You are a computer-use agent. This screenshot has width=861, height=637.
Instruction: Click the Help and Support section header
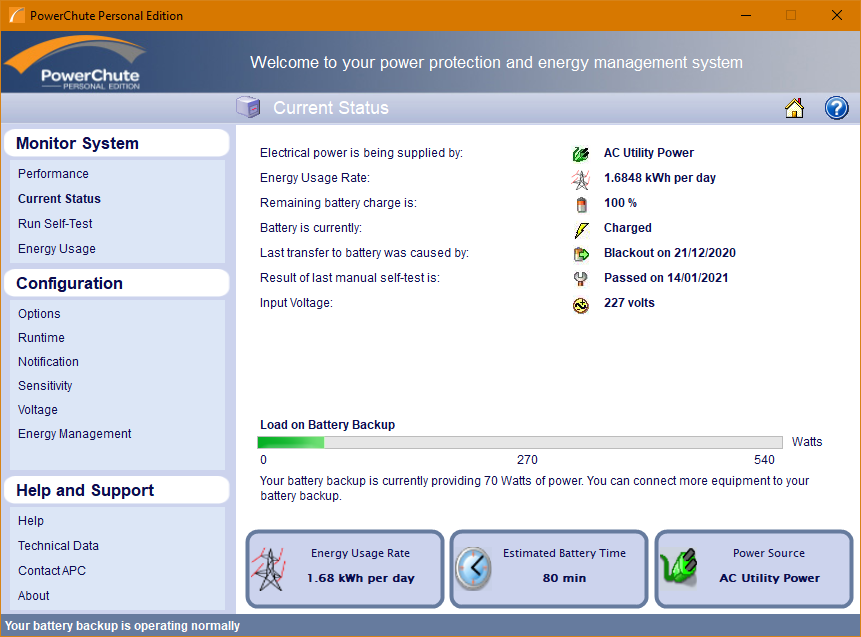(116, 490)
